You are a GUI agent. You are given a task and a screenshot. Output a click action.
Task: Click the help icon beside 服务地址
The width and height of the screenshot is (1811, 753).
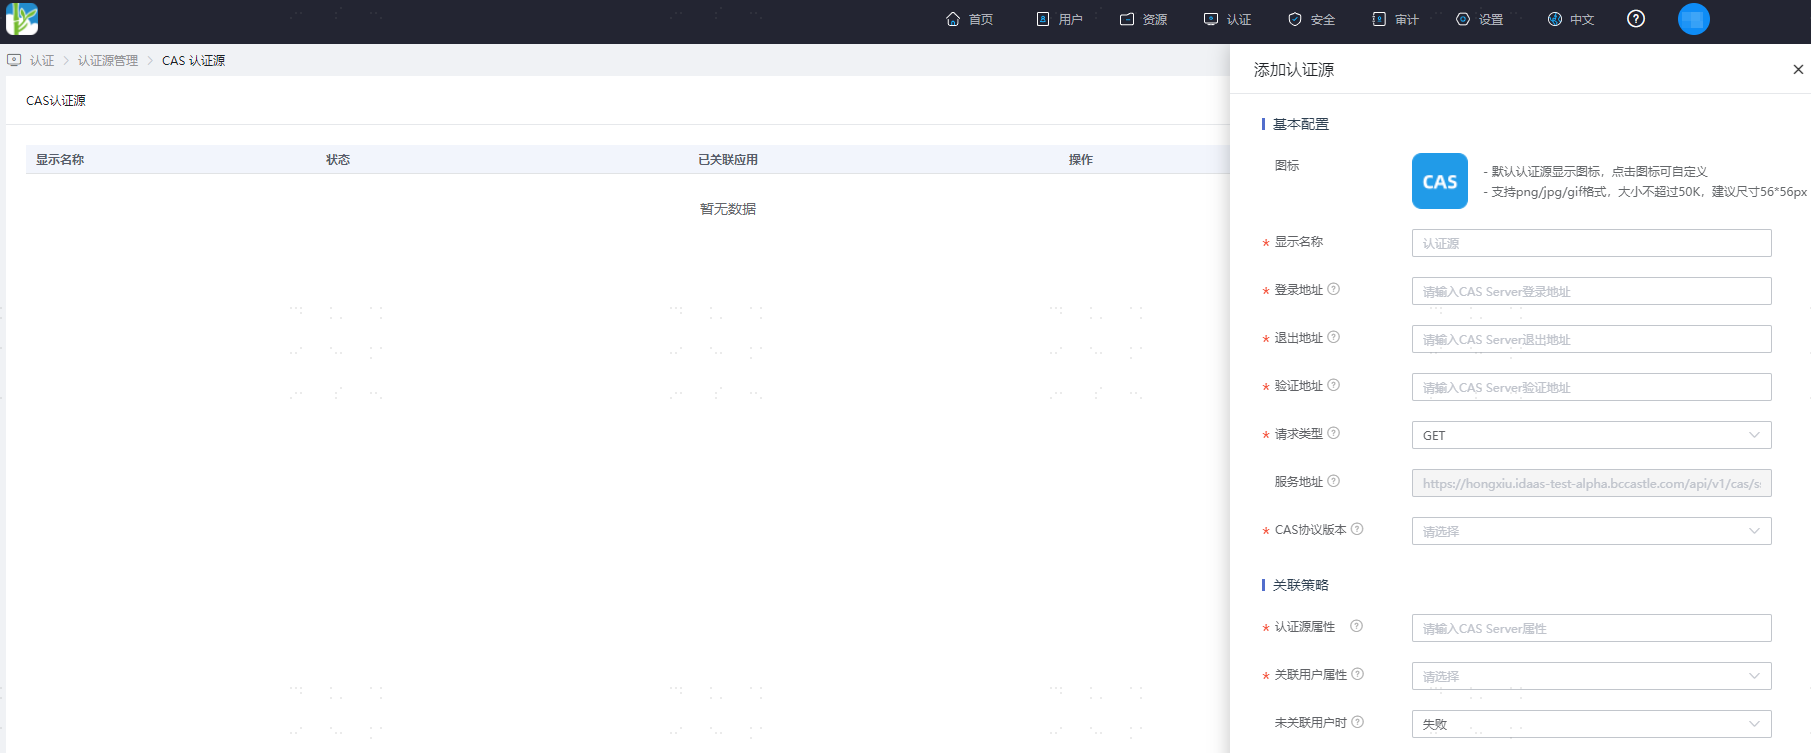pos(1333,481)
